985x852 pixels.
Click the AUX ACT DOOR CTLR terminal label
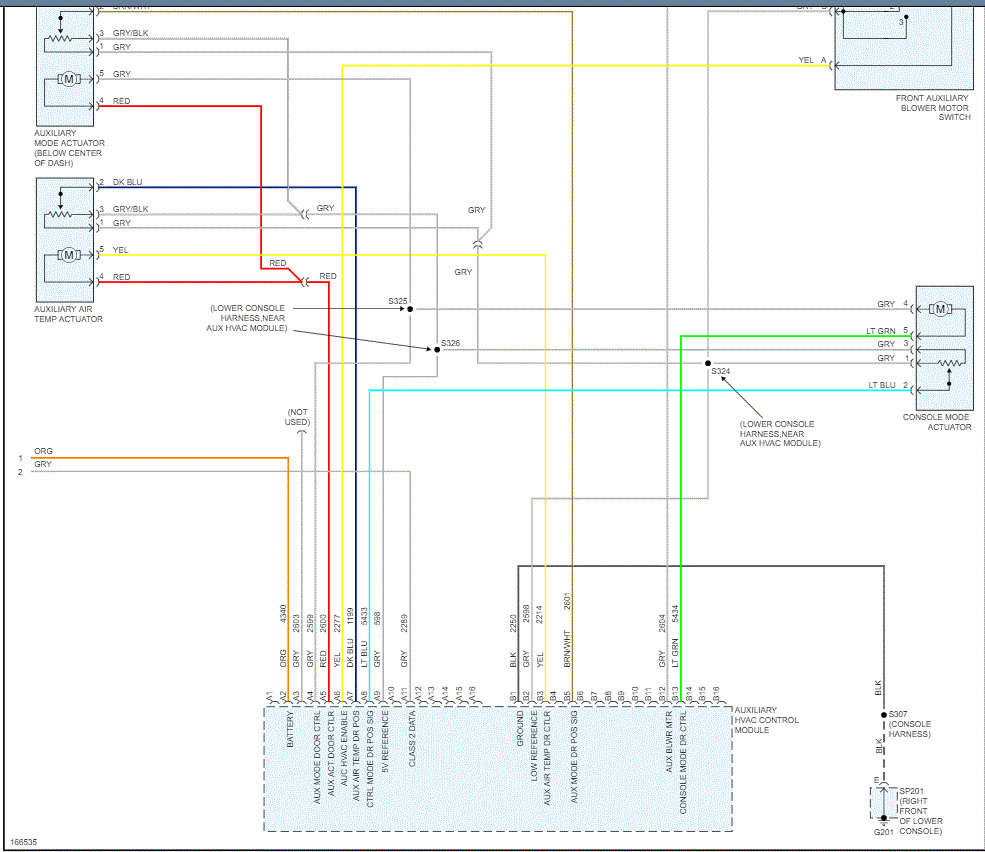(x=331, y=753)
